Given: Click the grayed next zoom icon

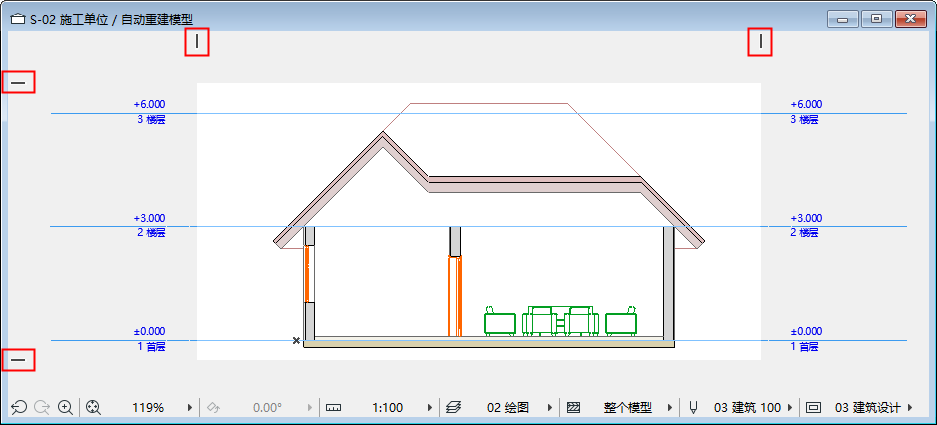Looking at the screenshot, I should click(x=42, y=408).
